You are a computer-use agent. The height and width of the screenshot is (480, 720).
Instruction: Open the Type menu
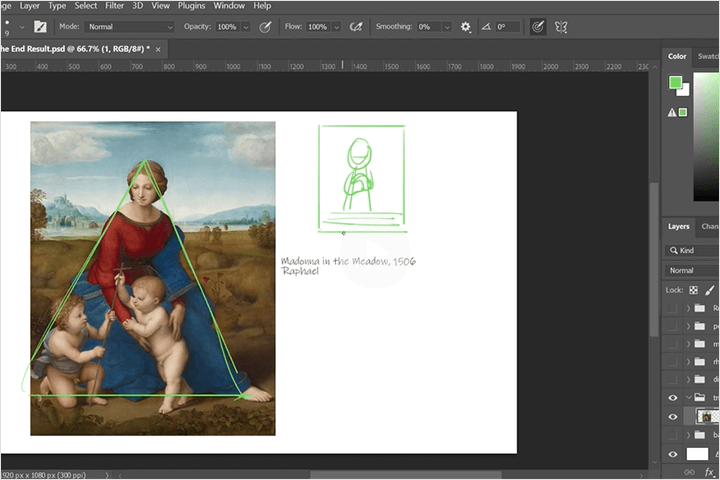(x=57, y=6)
